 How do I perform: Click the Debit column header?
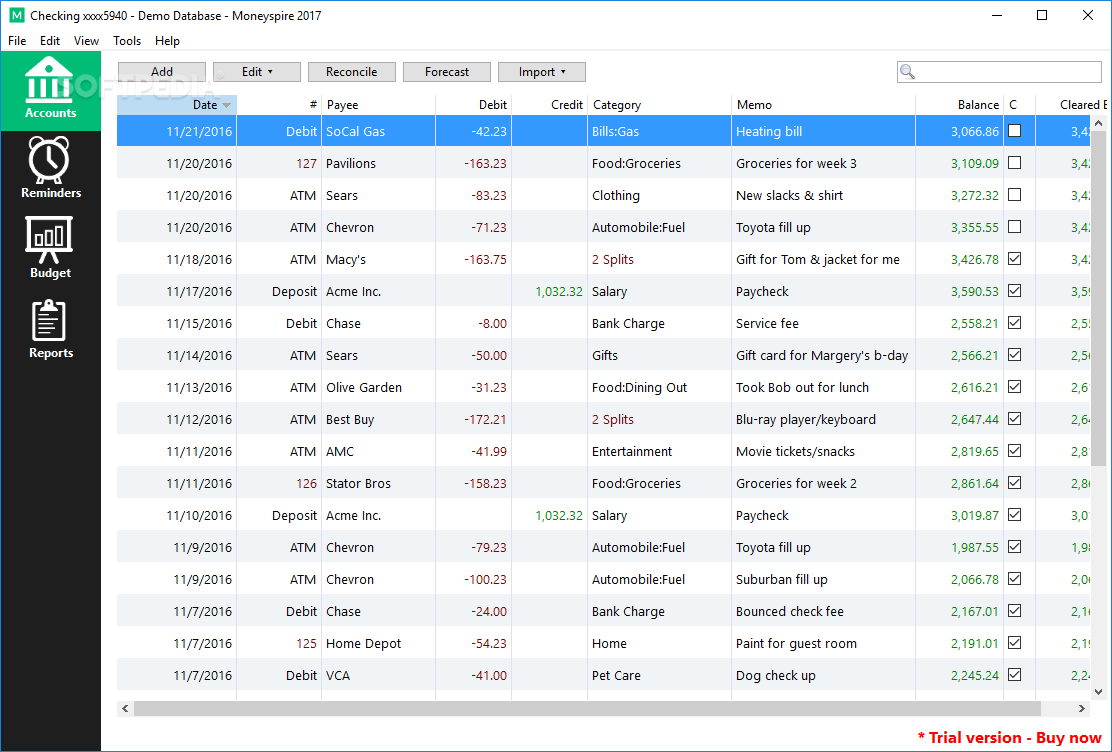click(474, 104)
